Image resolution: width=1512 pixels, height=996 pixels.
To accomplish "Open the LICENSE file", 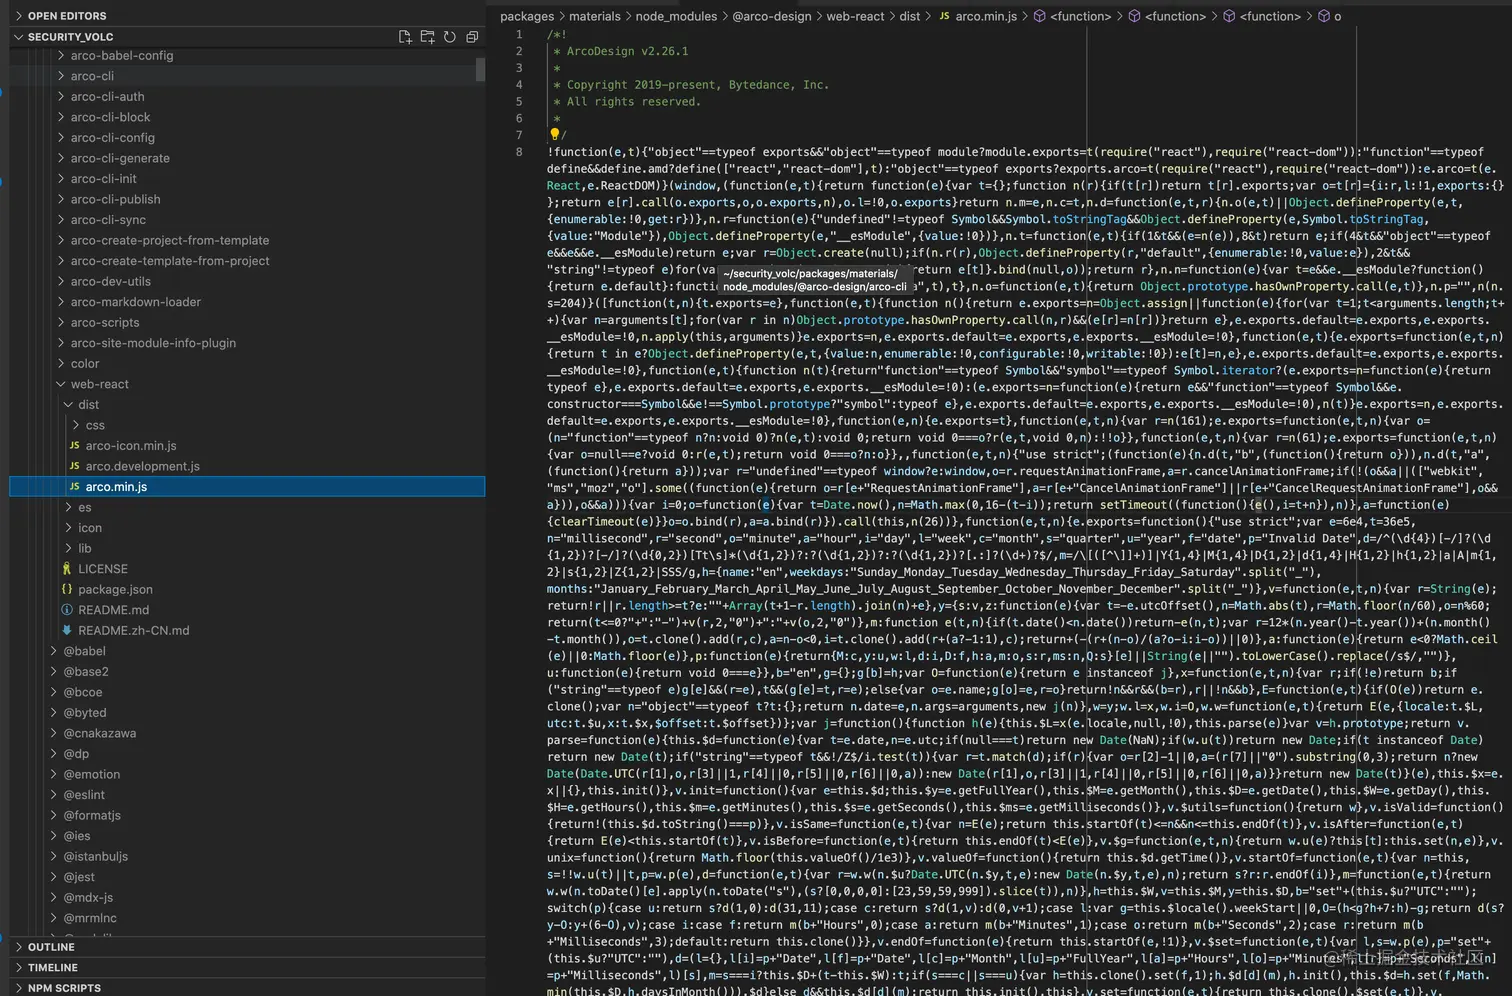I will (x=103, y=569).
